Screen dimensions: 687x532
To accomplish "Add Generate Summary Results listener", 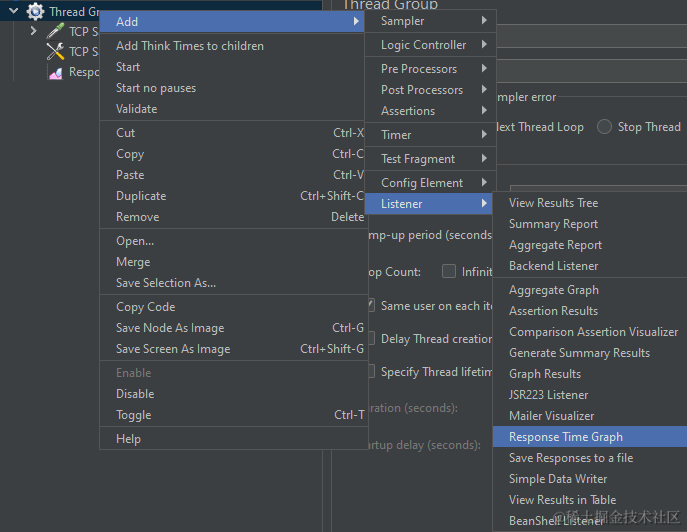I will tap(590, 353).
